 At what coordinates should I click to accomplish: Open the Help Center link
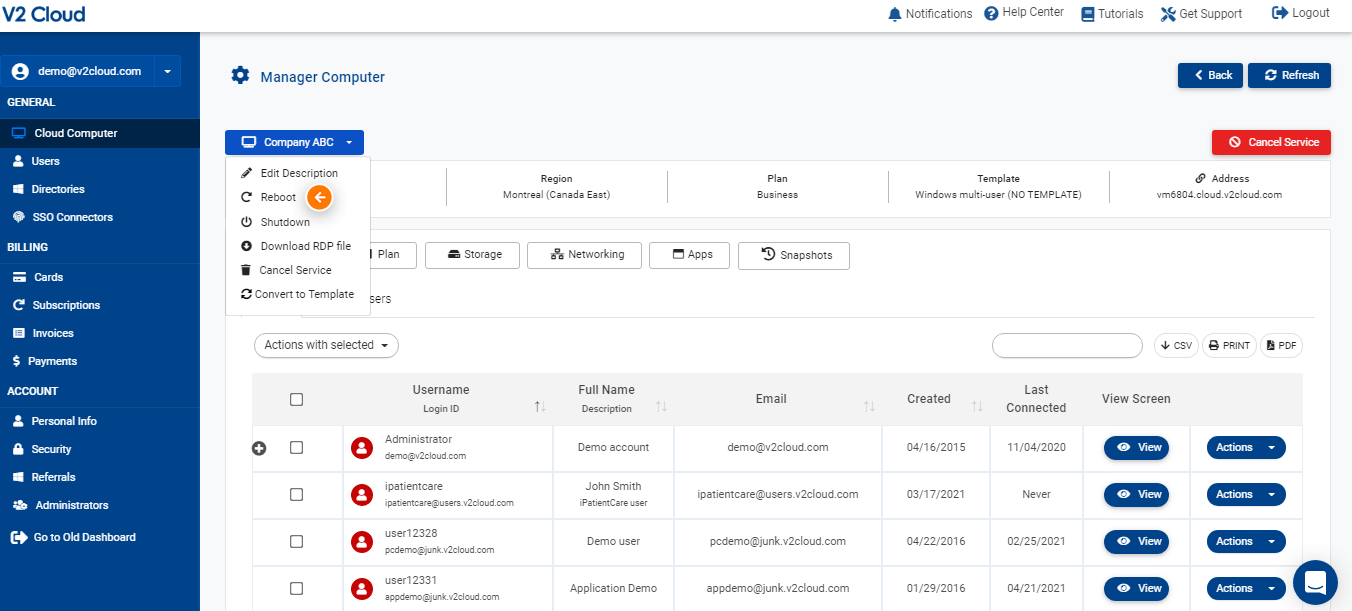pos(1024,14)
